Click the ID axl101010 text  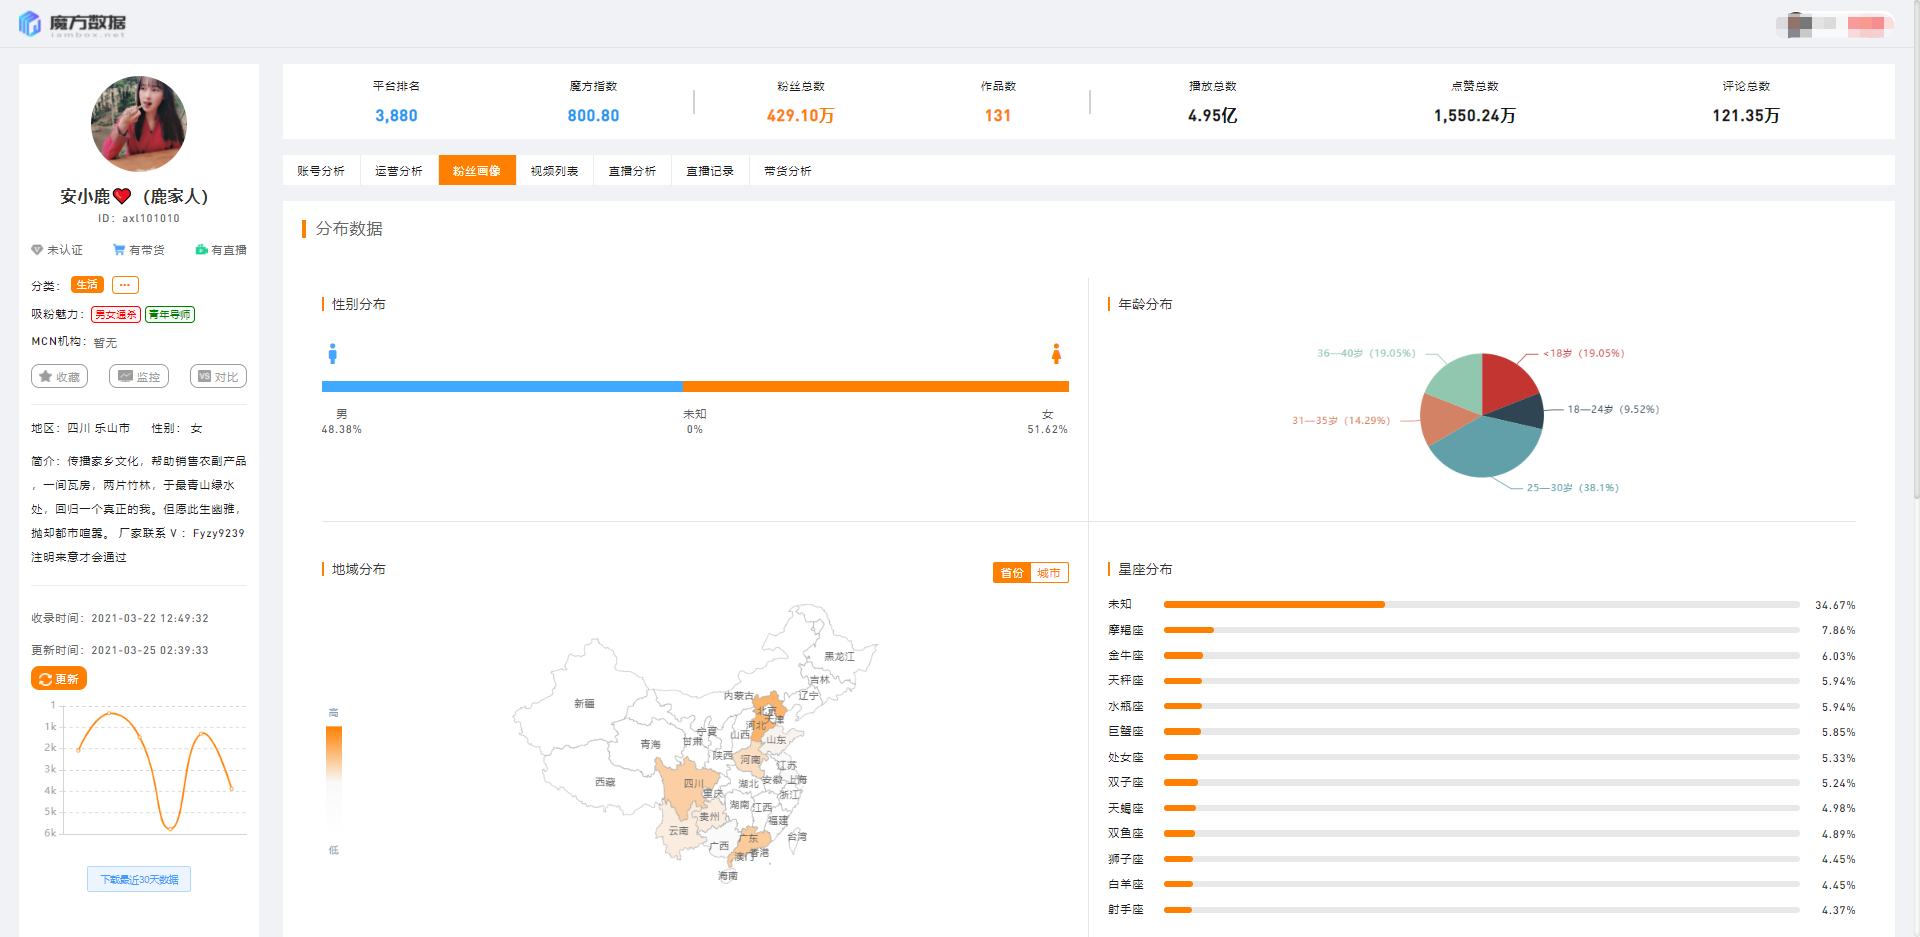pos(139,218)
